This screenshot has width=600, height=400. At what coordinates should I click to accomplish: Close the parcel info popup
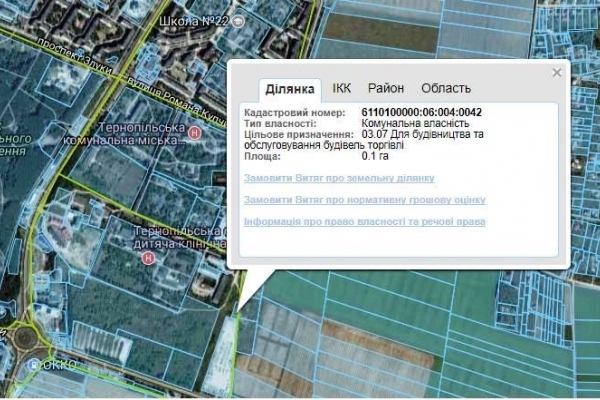[557, 72]
